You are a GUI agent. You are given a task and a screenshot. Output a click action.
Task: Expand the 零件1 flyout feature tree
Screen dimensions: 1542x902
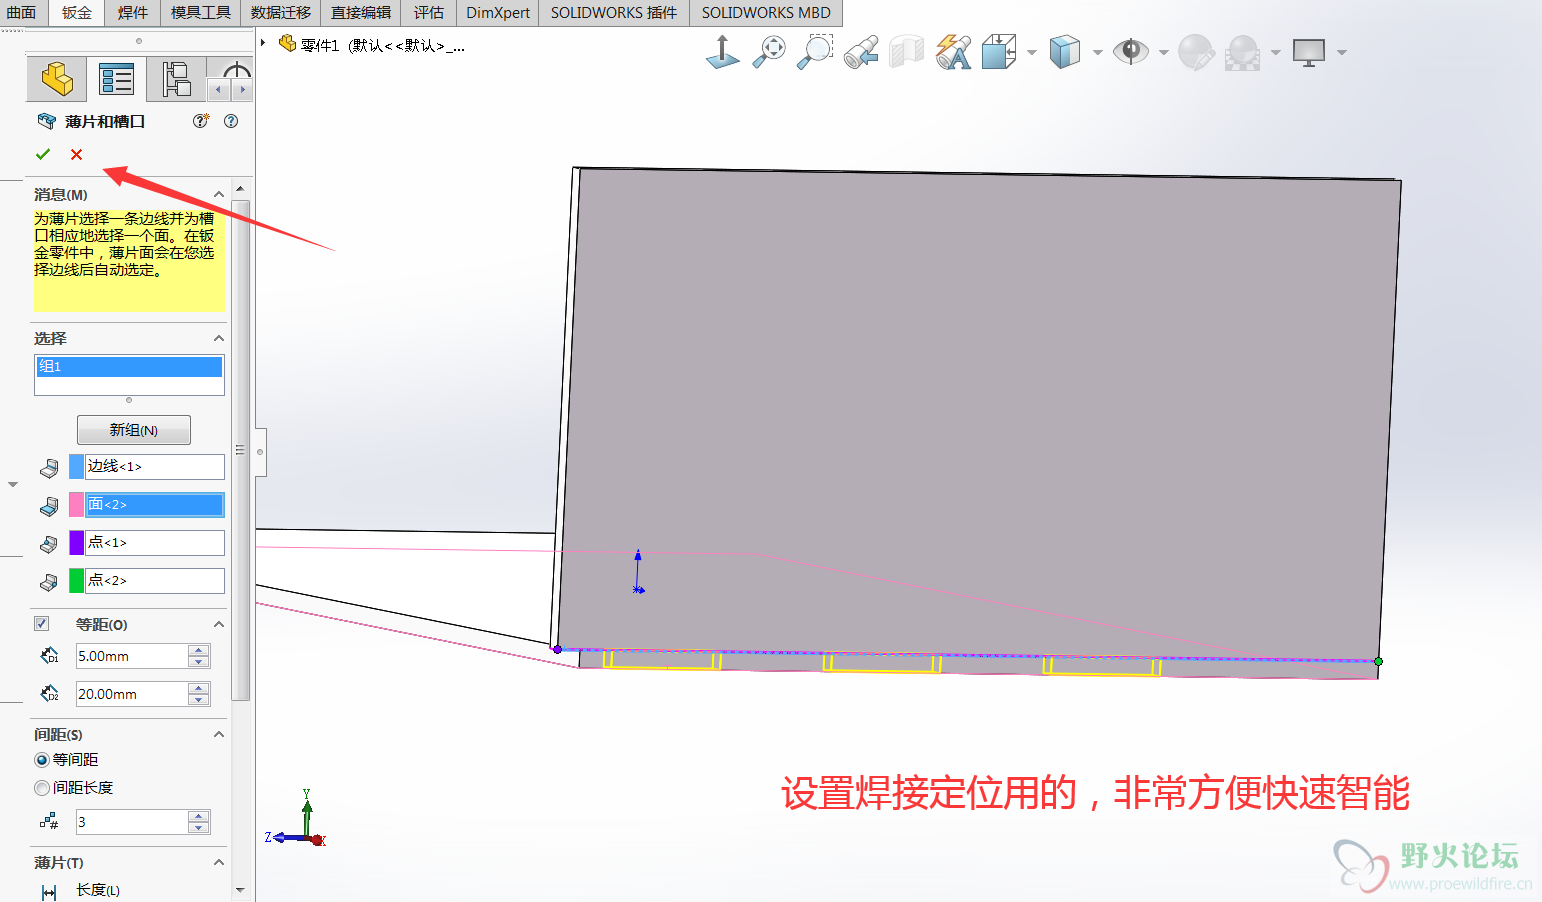coord(263,43)
